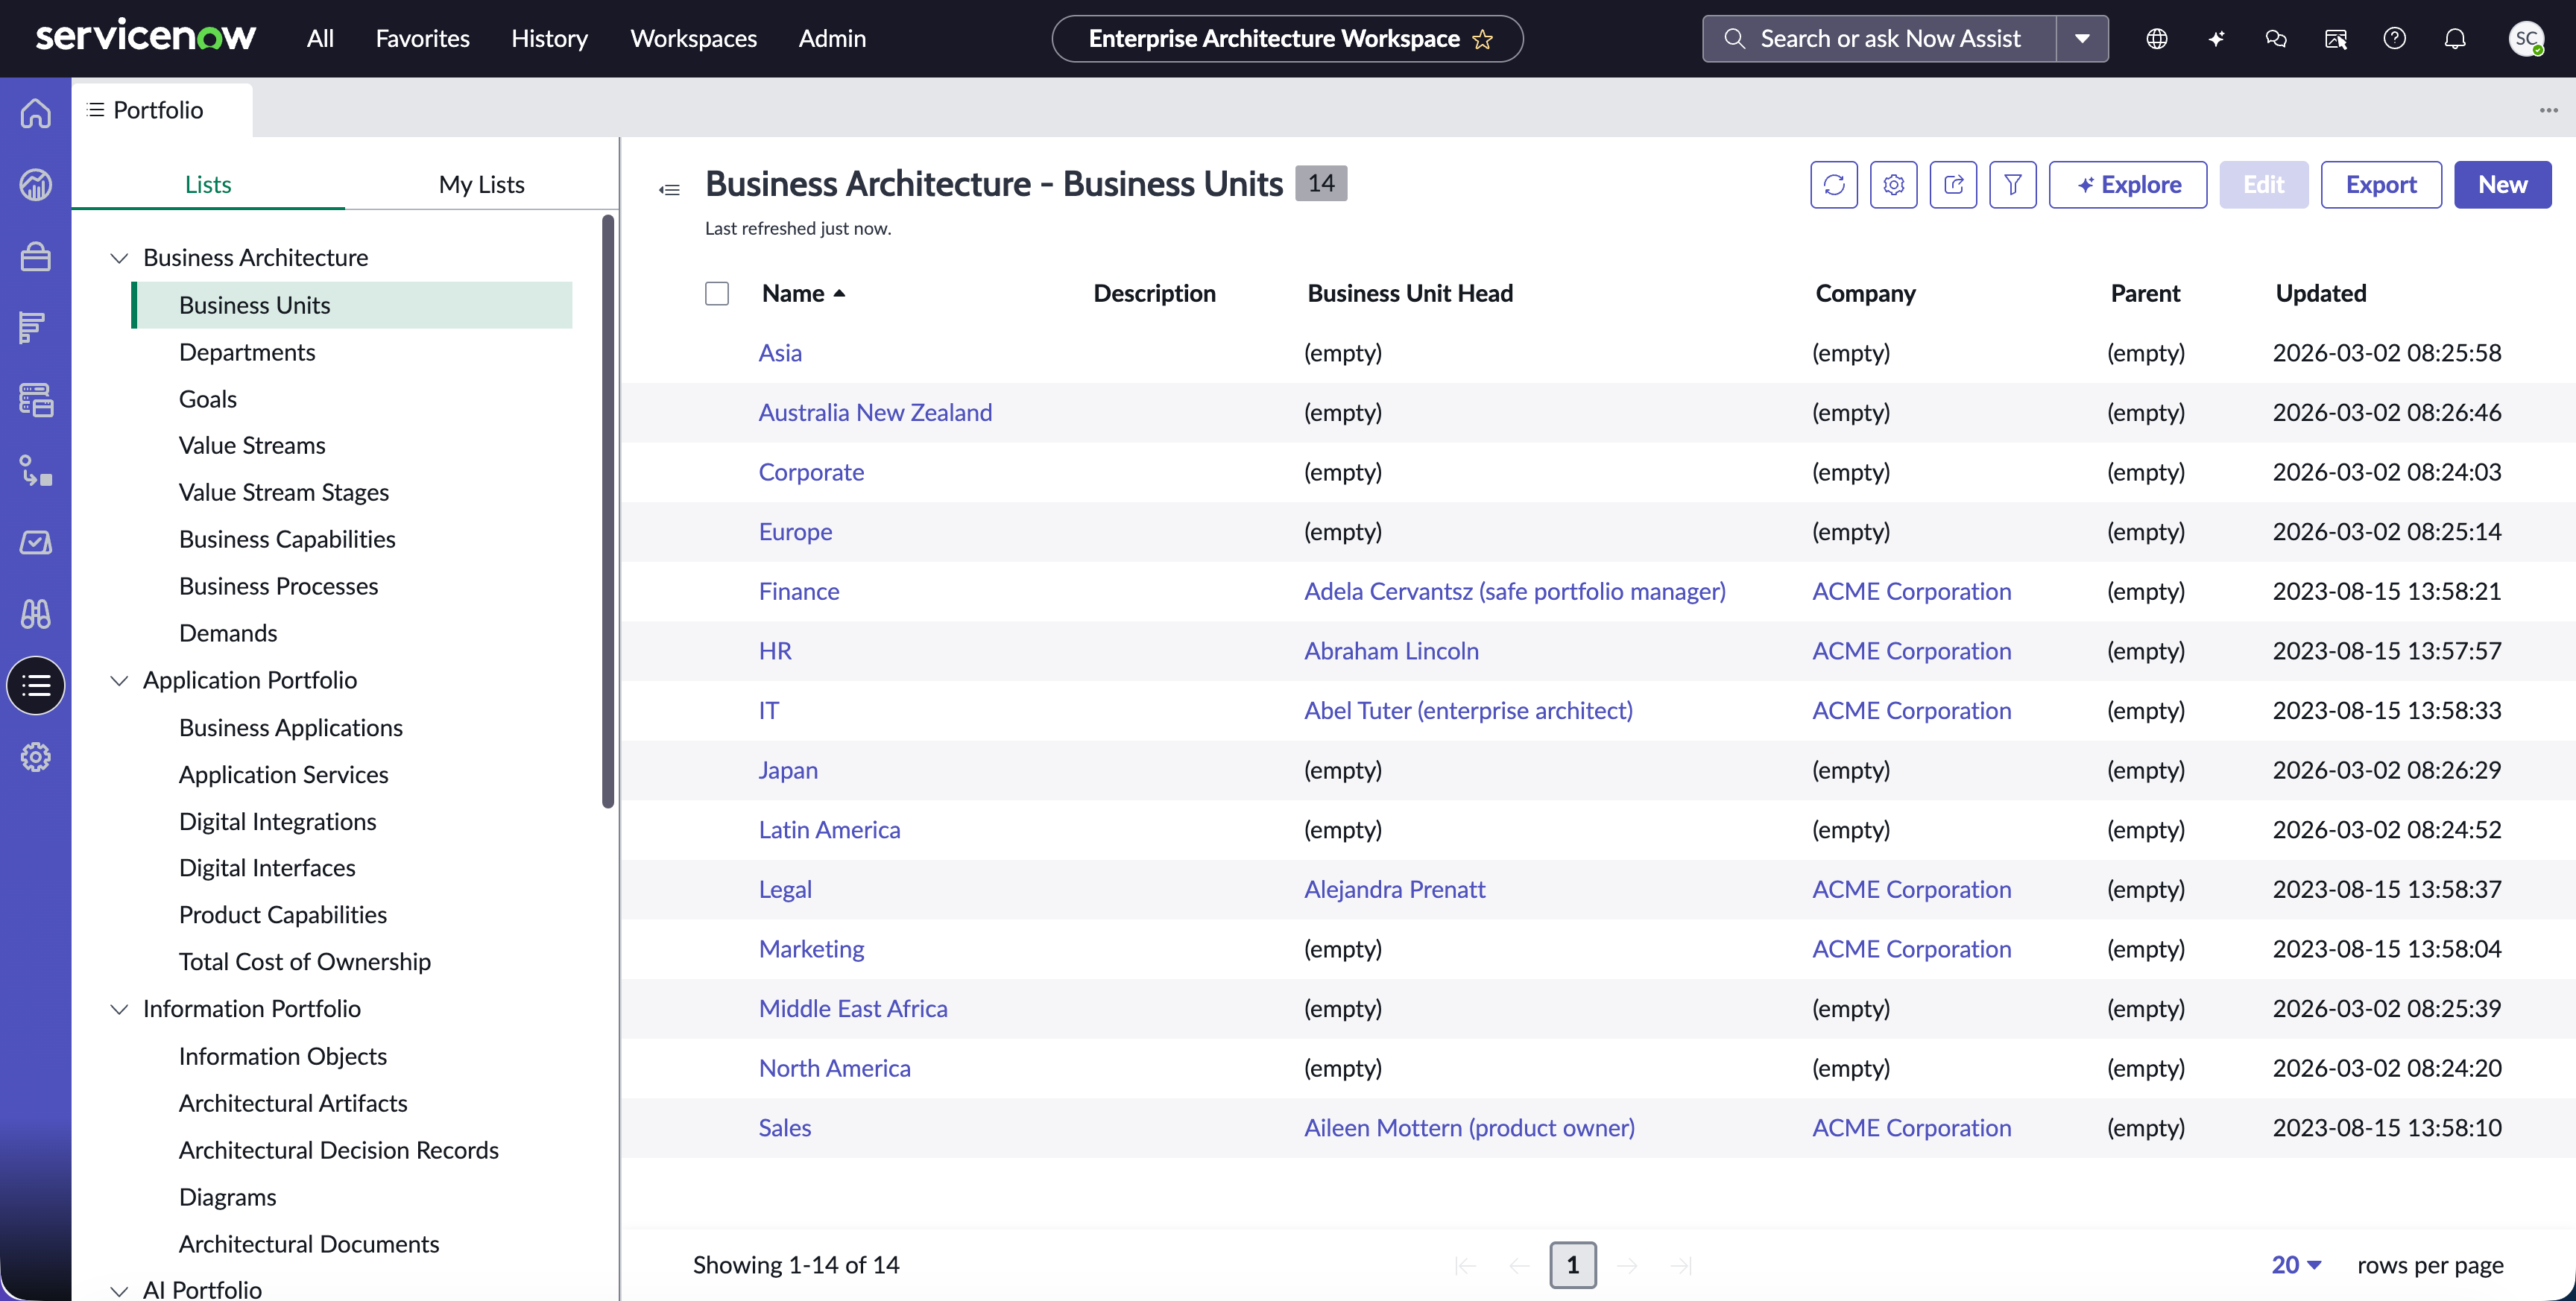Open the Workspaces menu

tap(693, 38)
